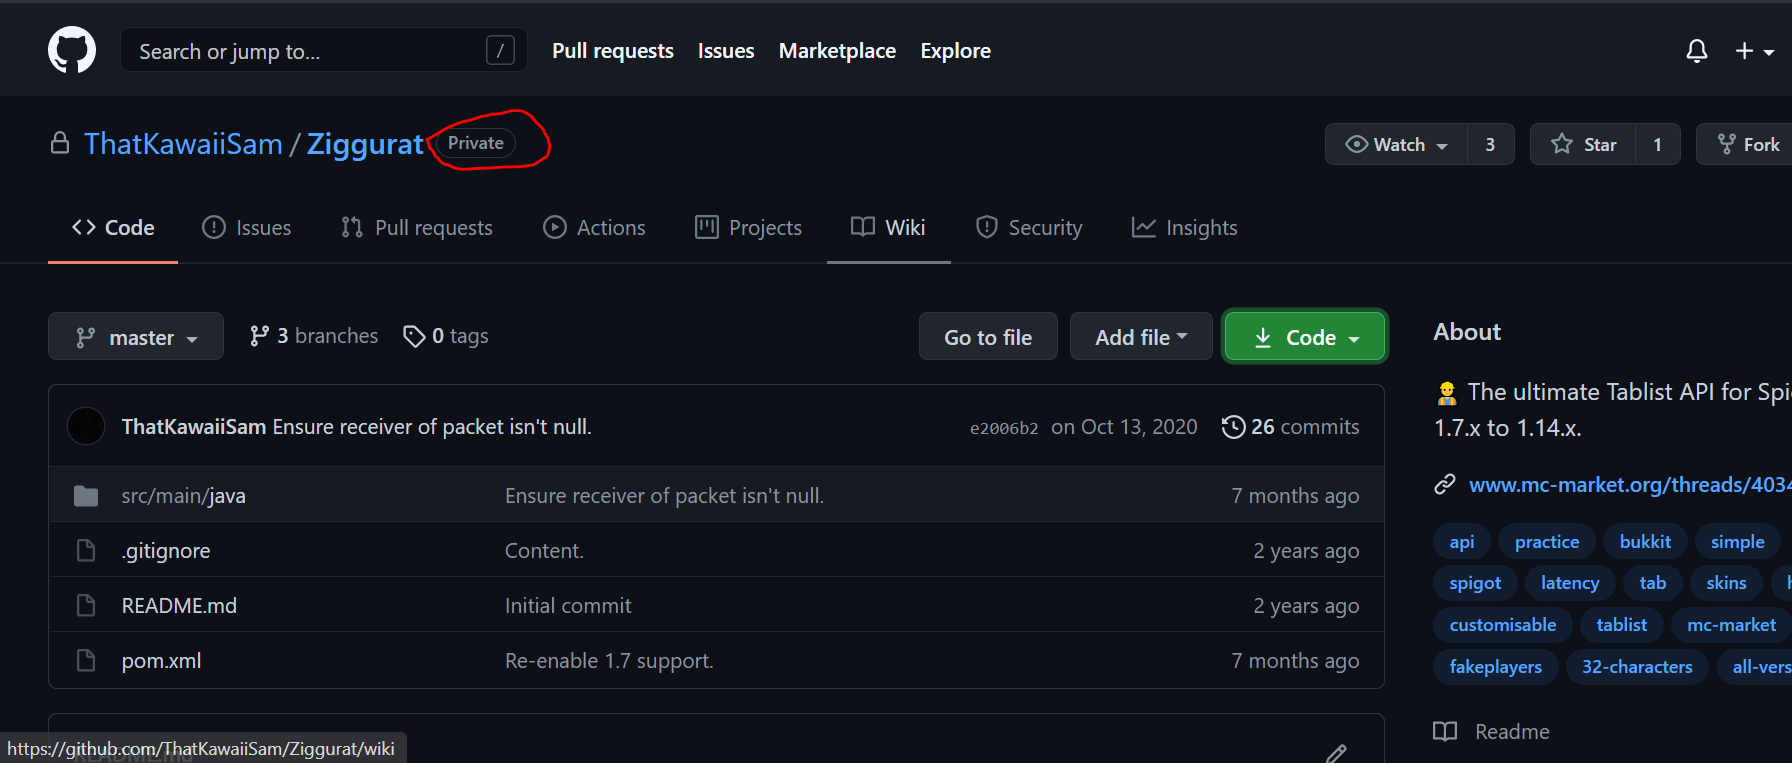Edit README with the pencil icon
The image size is (1792, 763).
tap(1337, 753)
